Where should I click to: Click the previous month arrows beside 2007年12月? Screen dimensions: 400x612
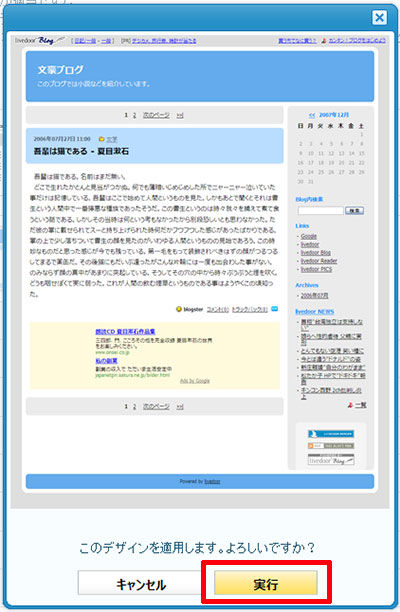point(312,115)
